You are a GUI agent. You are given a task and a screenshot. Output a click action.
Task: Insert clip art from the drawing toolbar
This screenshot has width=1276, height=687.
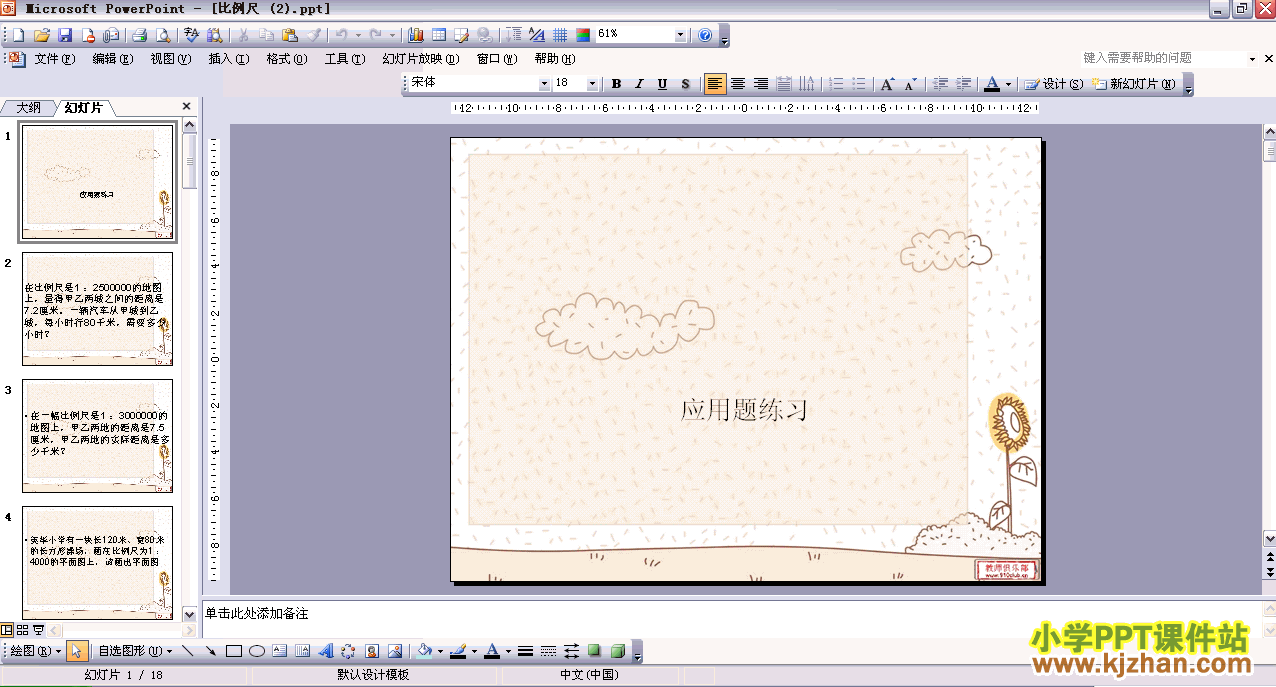372,651
